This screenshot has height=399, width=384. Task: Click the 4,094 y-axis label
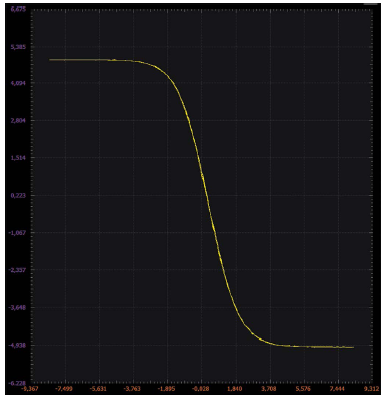tap(19, 83)
